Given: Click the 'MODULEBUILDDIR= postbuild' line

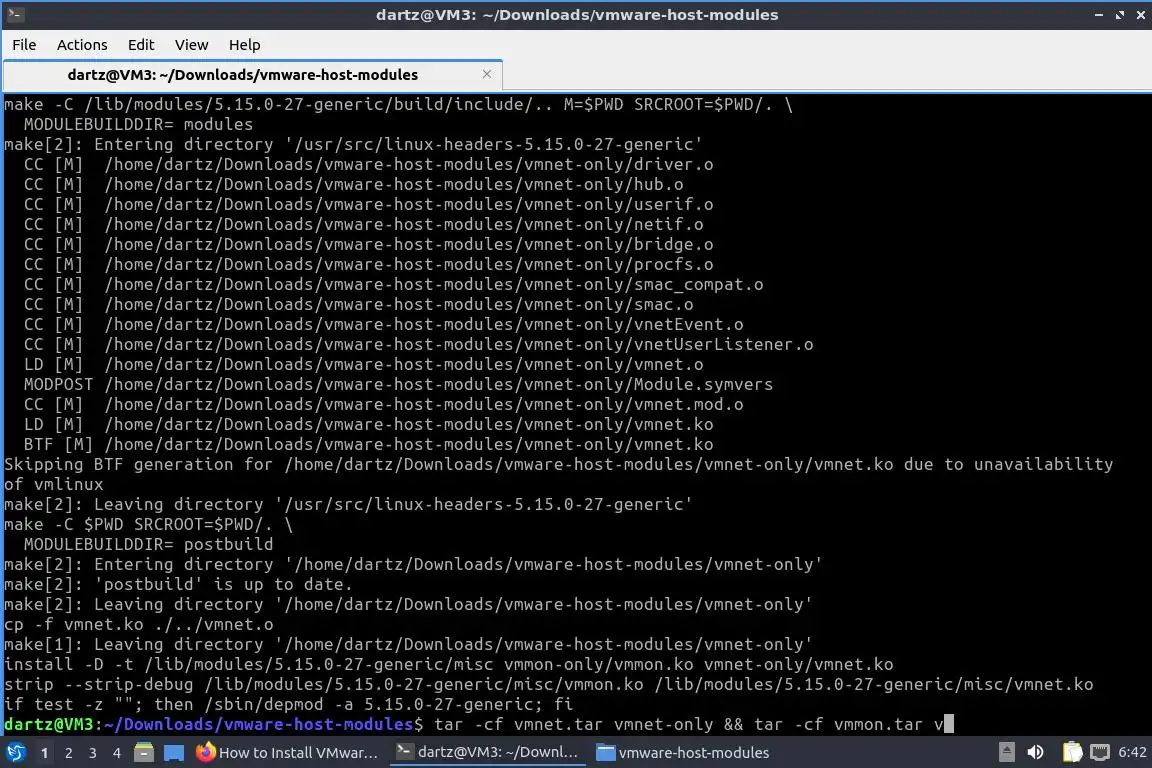Looking at the screenshot, I should (148, 545).
